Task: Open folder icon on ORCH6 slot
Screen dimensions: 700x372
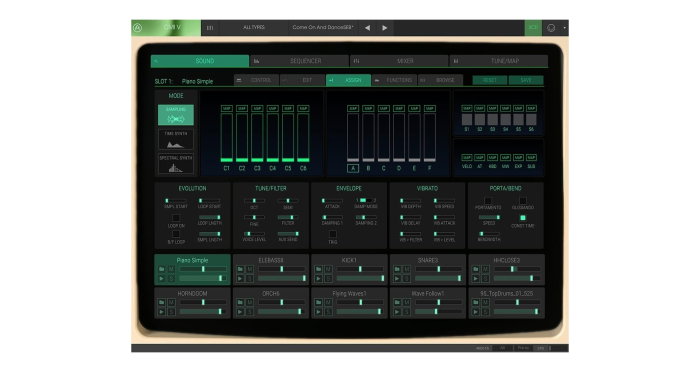Action: [x=240, y=302]
